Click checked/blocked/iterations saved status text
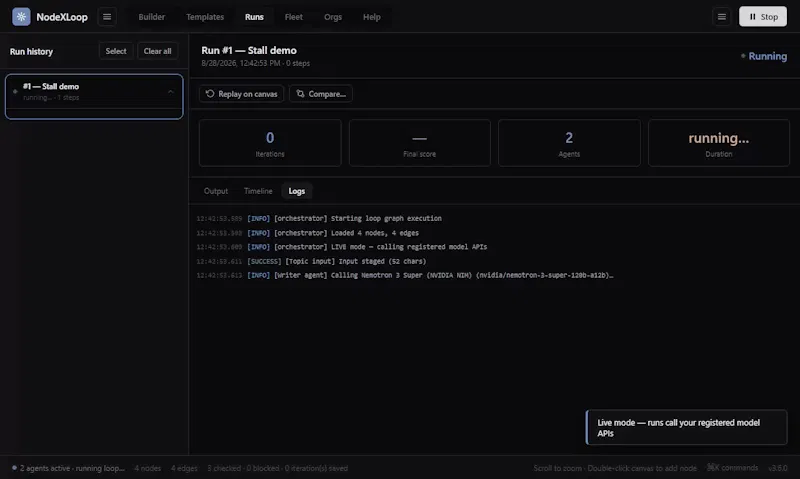This screenshot has height=479, width=800. 278,468
